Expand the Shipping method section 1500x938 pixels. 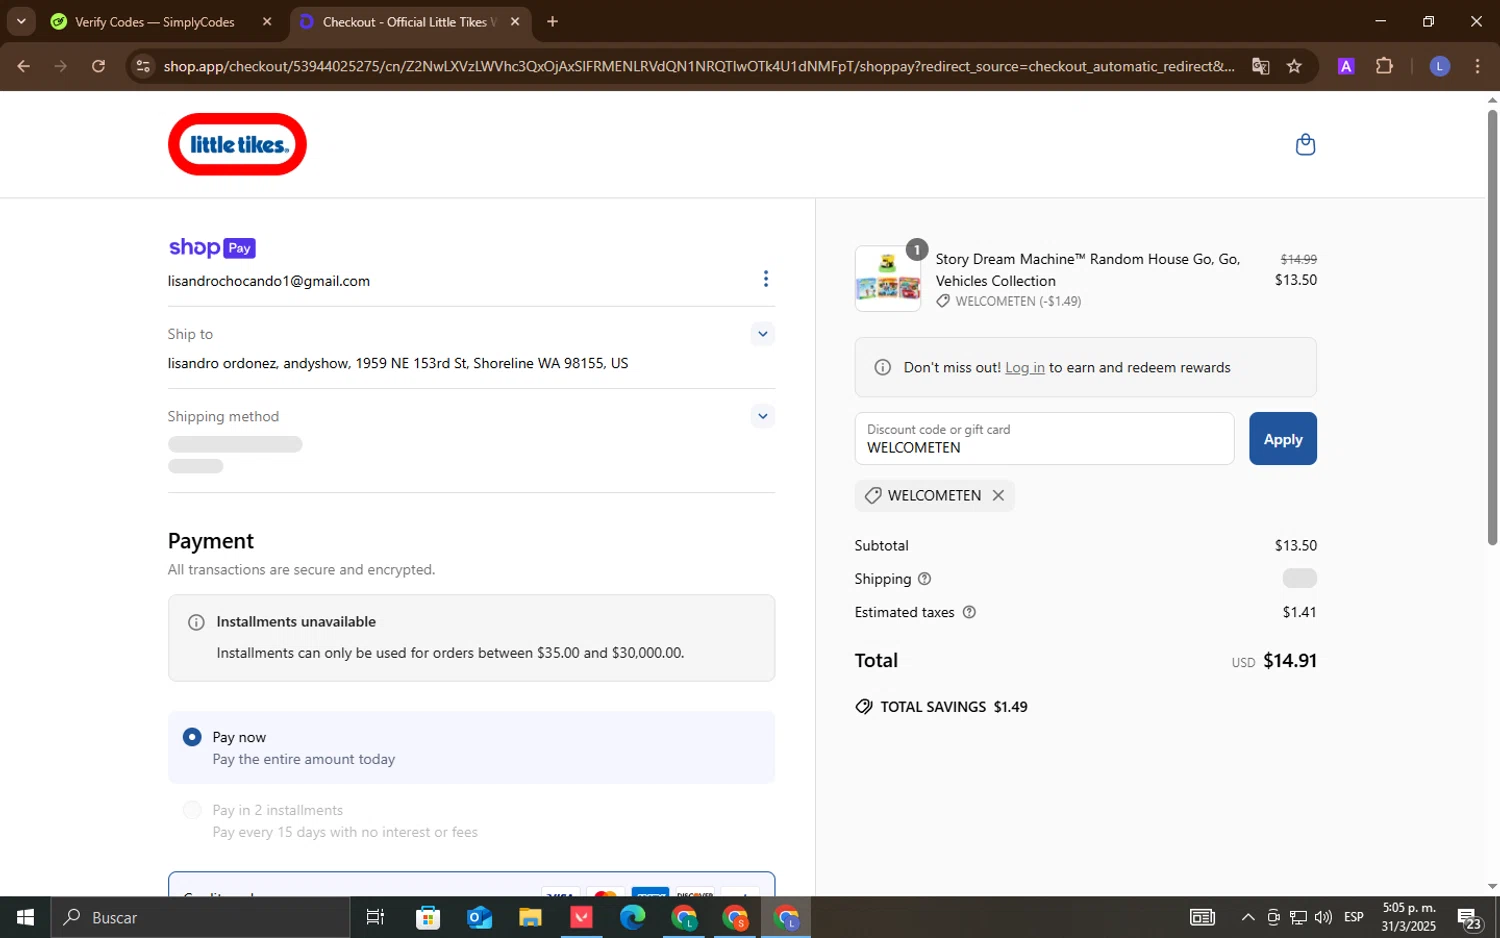[763, 416]
